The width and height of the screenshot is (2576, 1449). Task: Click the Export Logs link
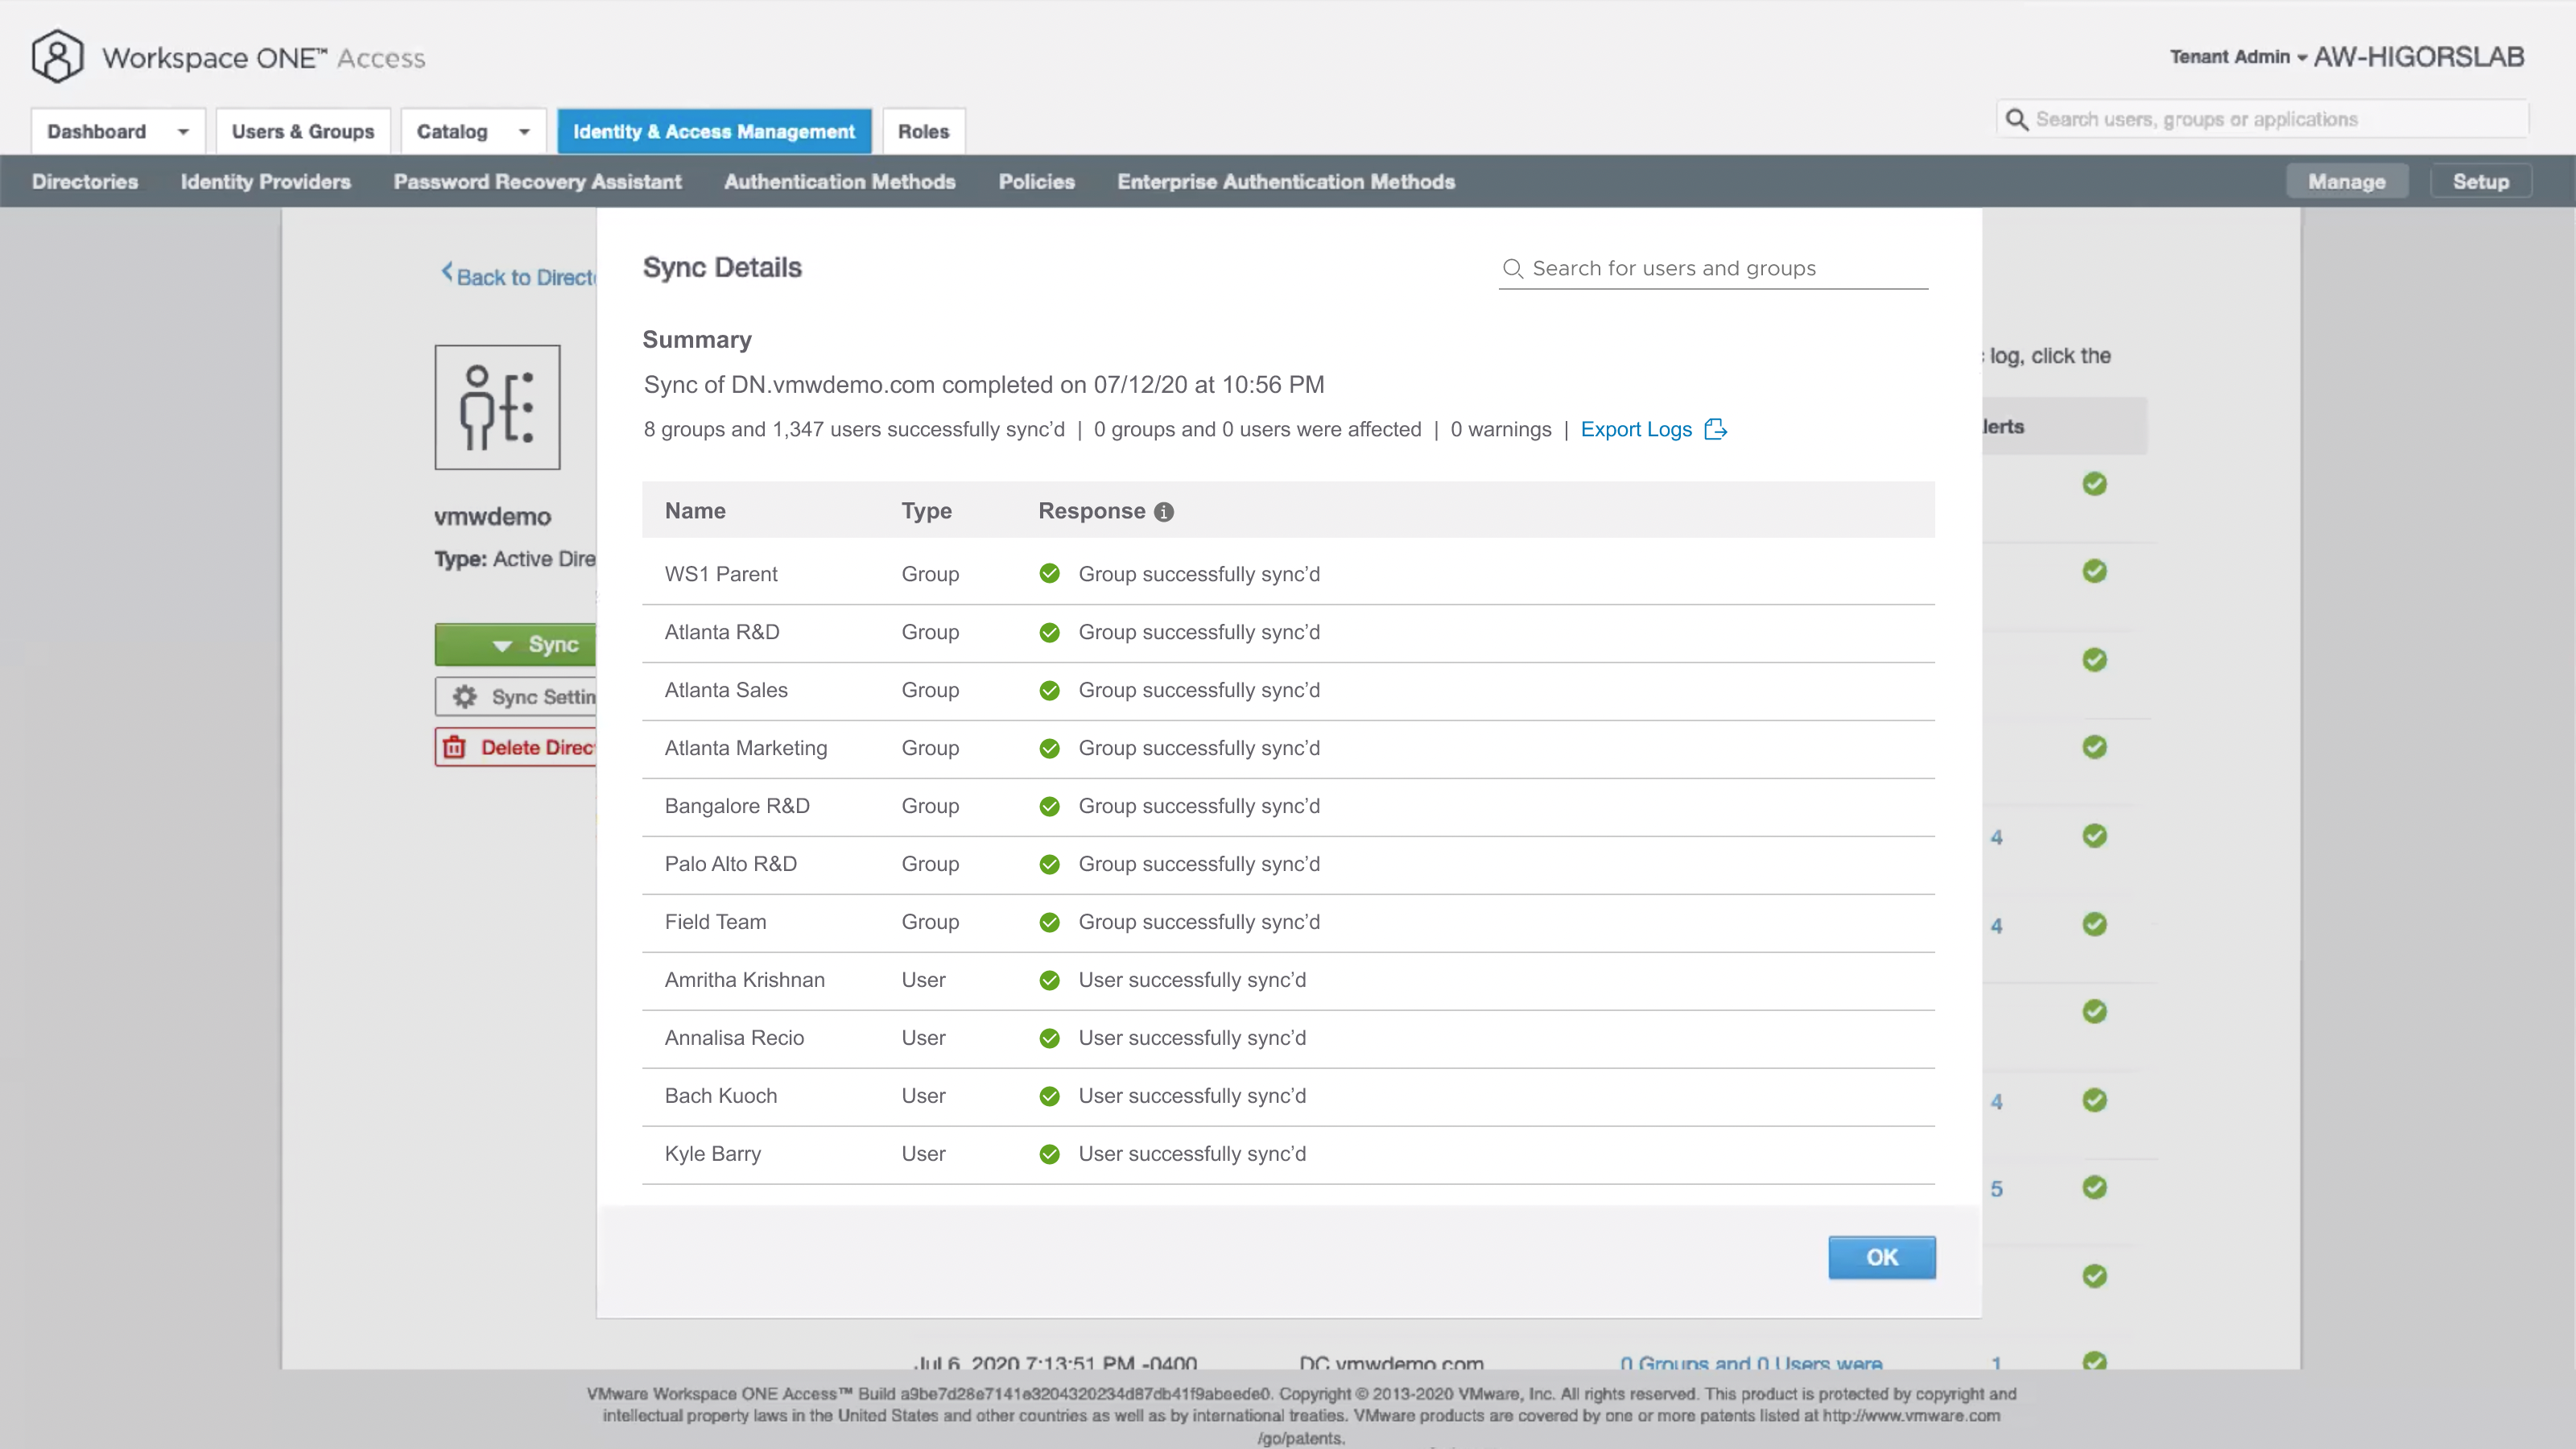[x=1635, y=429]
